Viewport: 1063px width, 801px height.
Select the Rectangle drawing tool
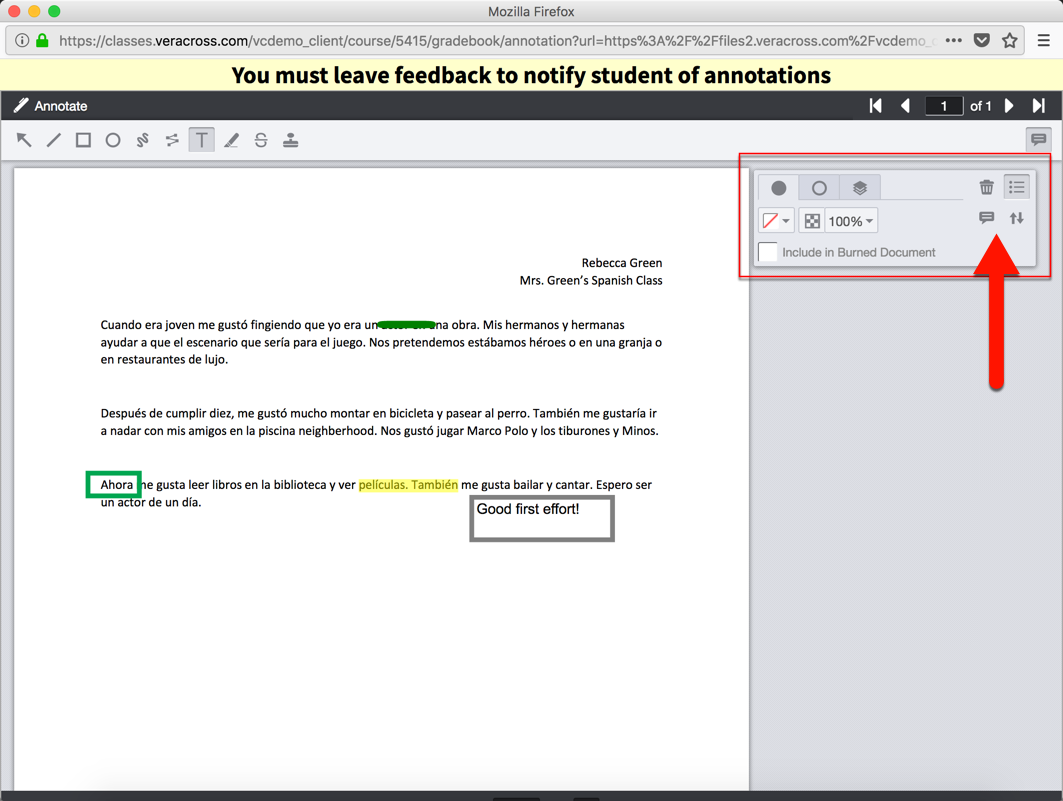[83, 140]
